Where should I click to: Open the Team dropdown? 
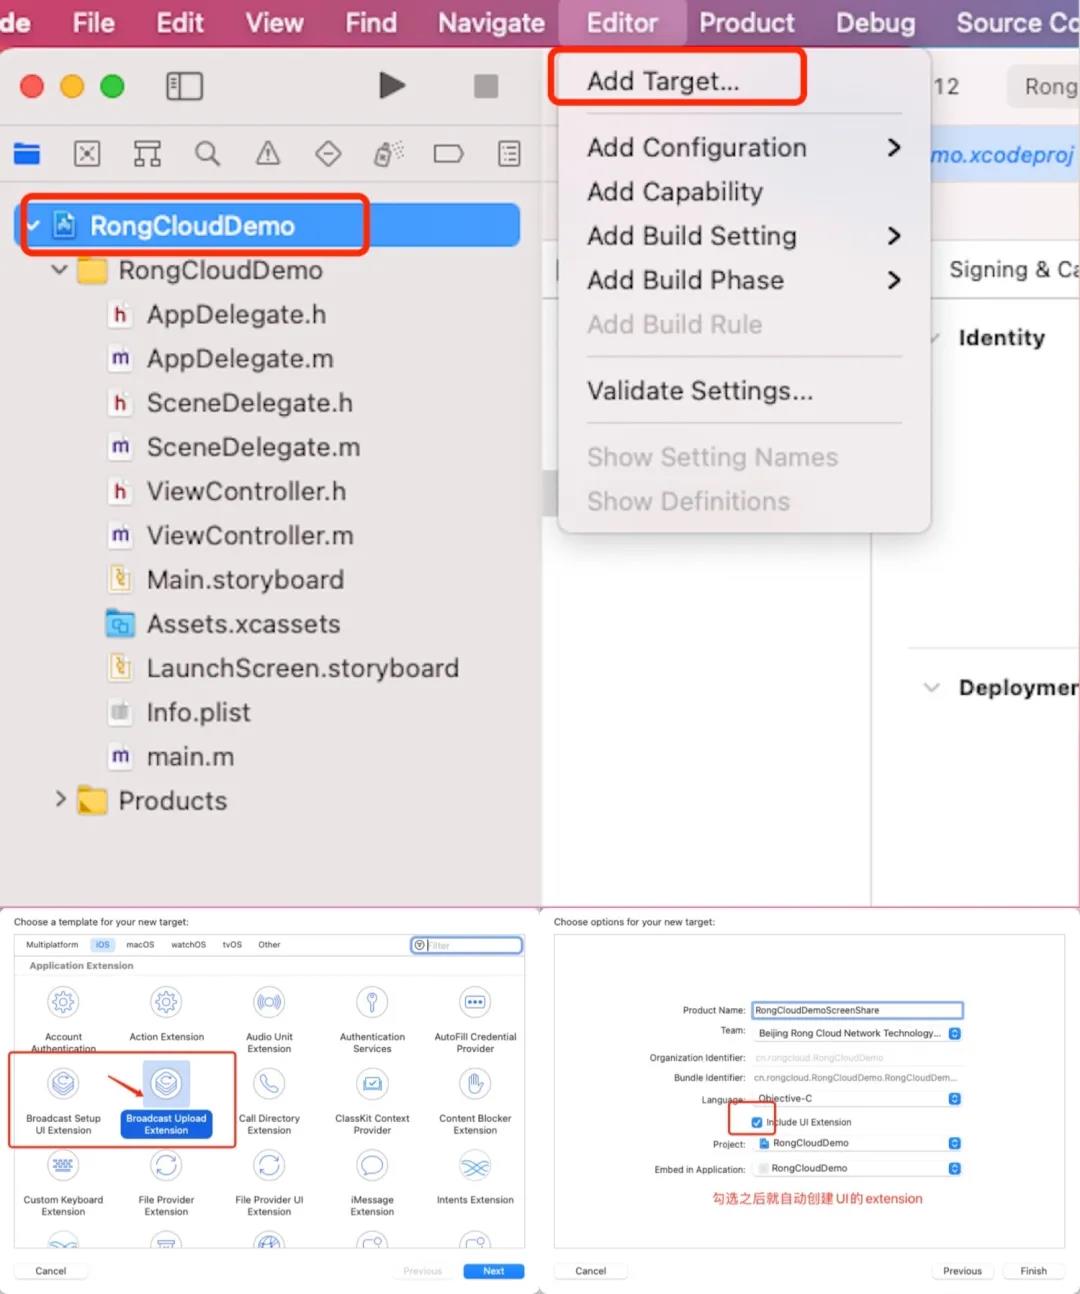[x=858, y=1033]
